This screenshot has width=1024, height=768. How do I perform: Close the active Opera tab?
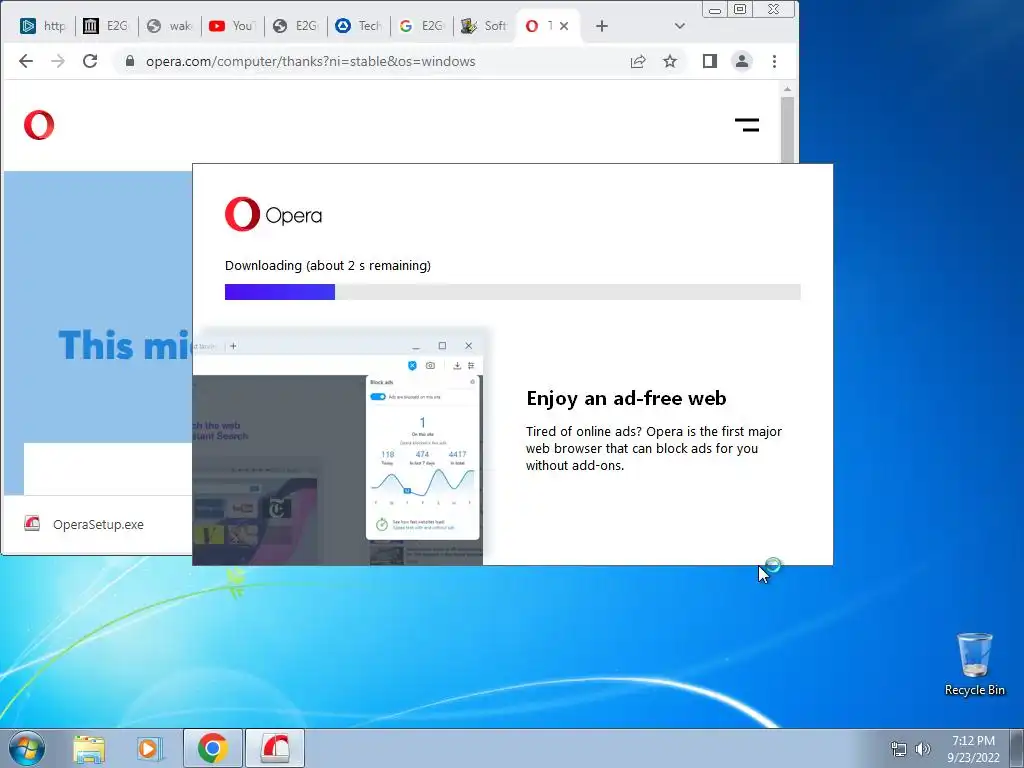[x=564, y=26]
